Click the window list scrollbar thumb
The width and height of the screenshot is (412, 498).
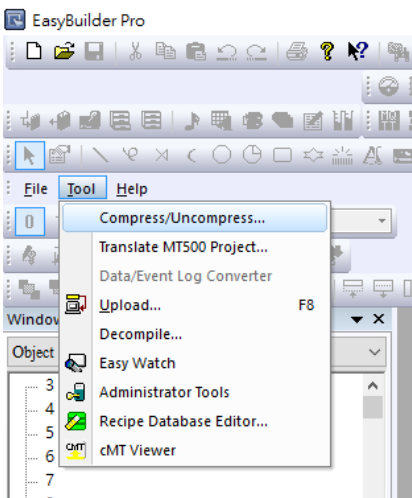pyautogui.click(x=373, y=407)
